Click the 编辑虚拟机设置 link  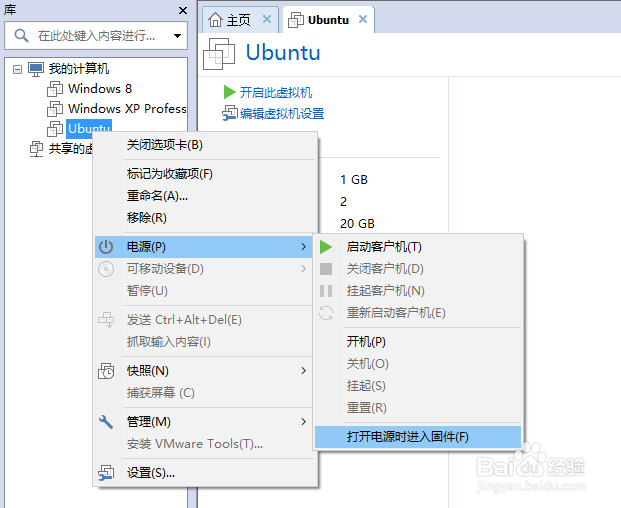pos(282,114)
